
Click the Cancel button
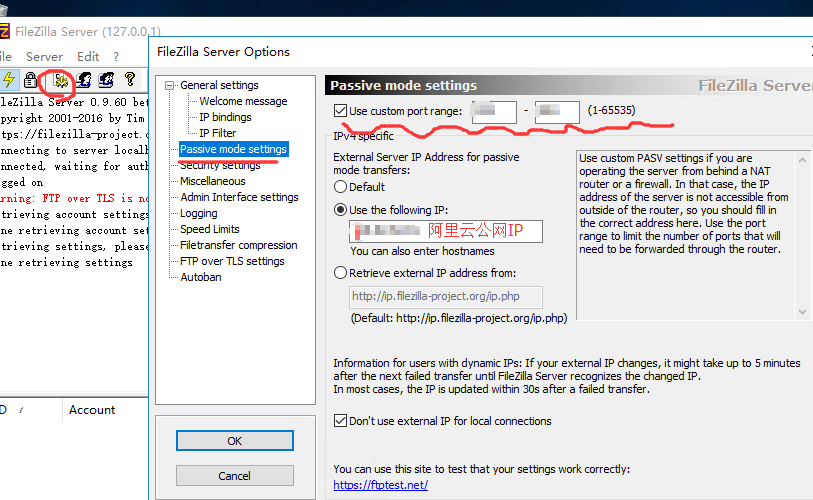coord(235,476)
